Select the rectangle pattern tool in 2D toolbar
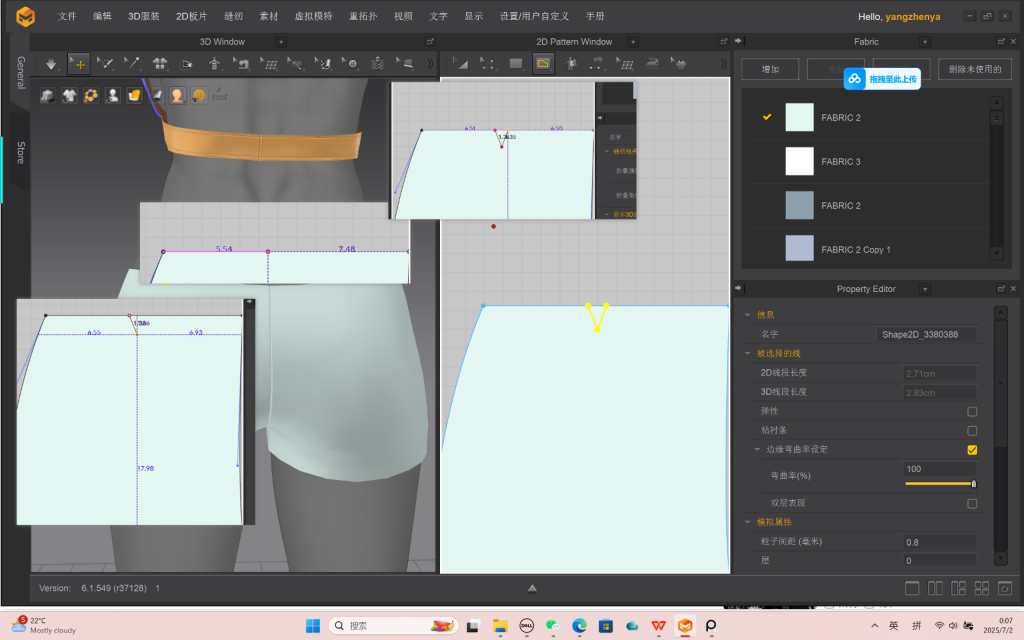The width and height of the screenshot is (1024, 640). [x=516, y=64]
